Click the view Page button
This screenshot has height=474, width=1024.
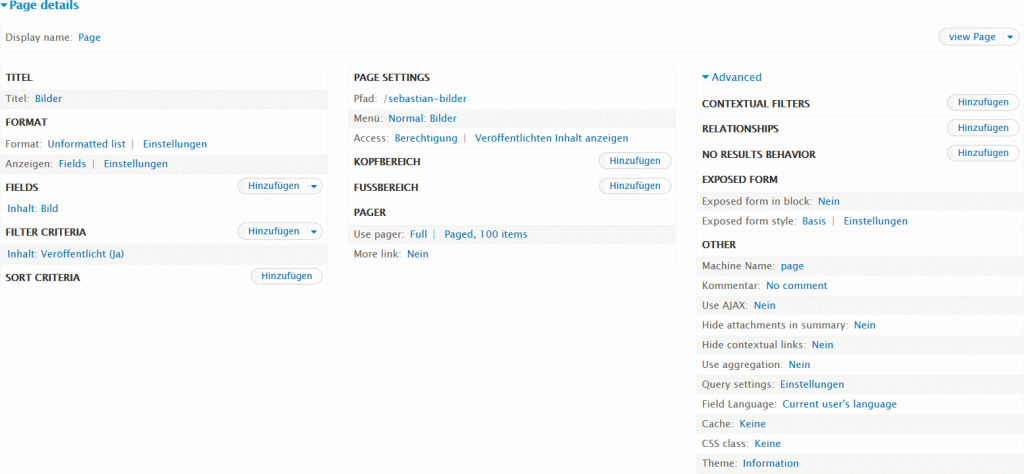971,37
